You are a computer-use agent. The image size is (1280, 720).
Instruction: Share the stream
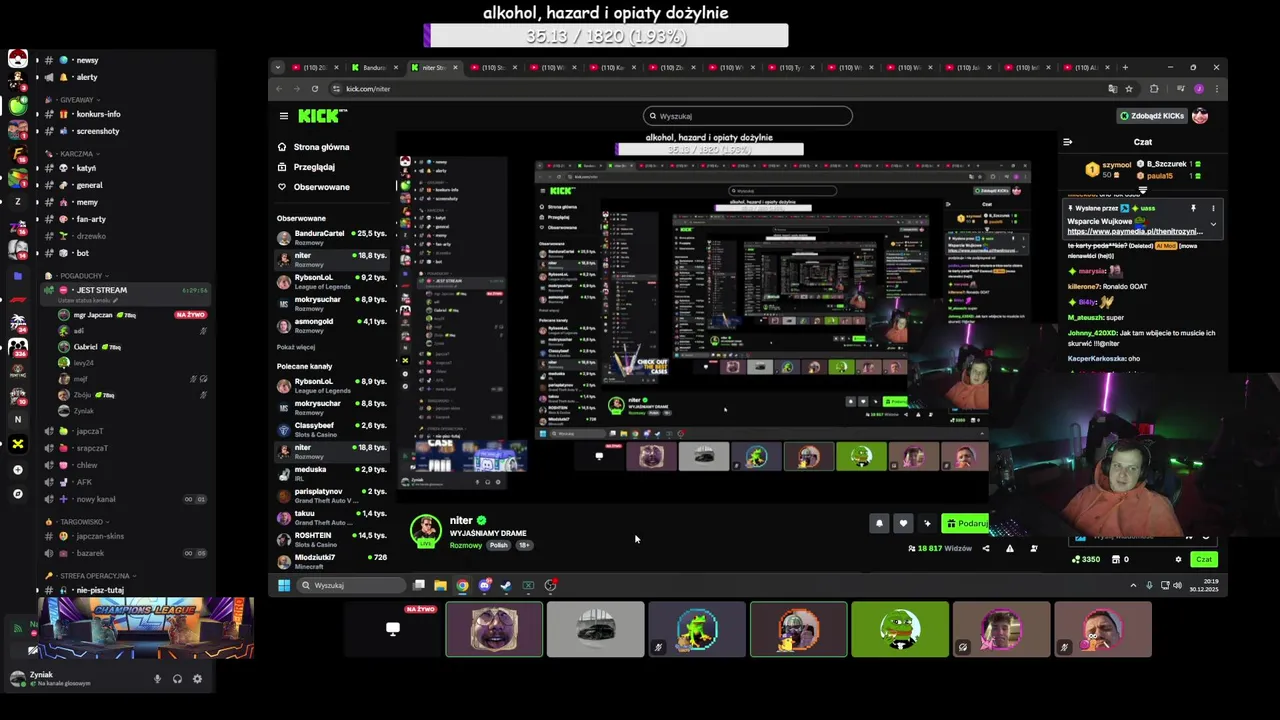click(x=986, y=548)
